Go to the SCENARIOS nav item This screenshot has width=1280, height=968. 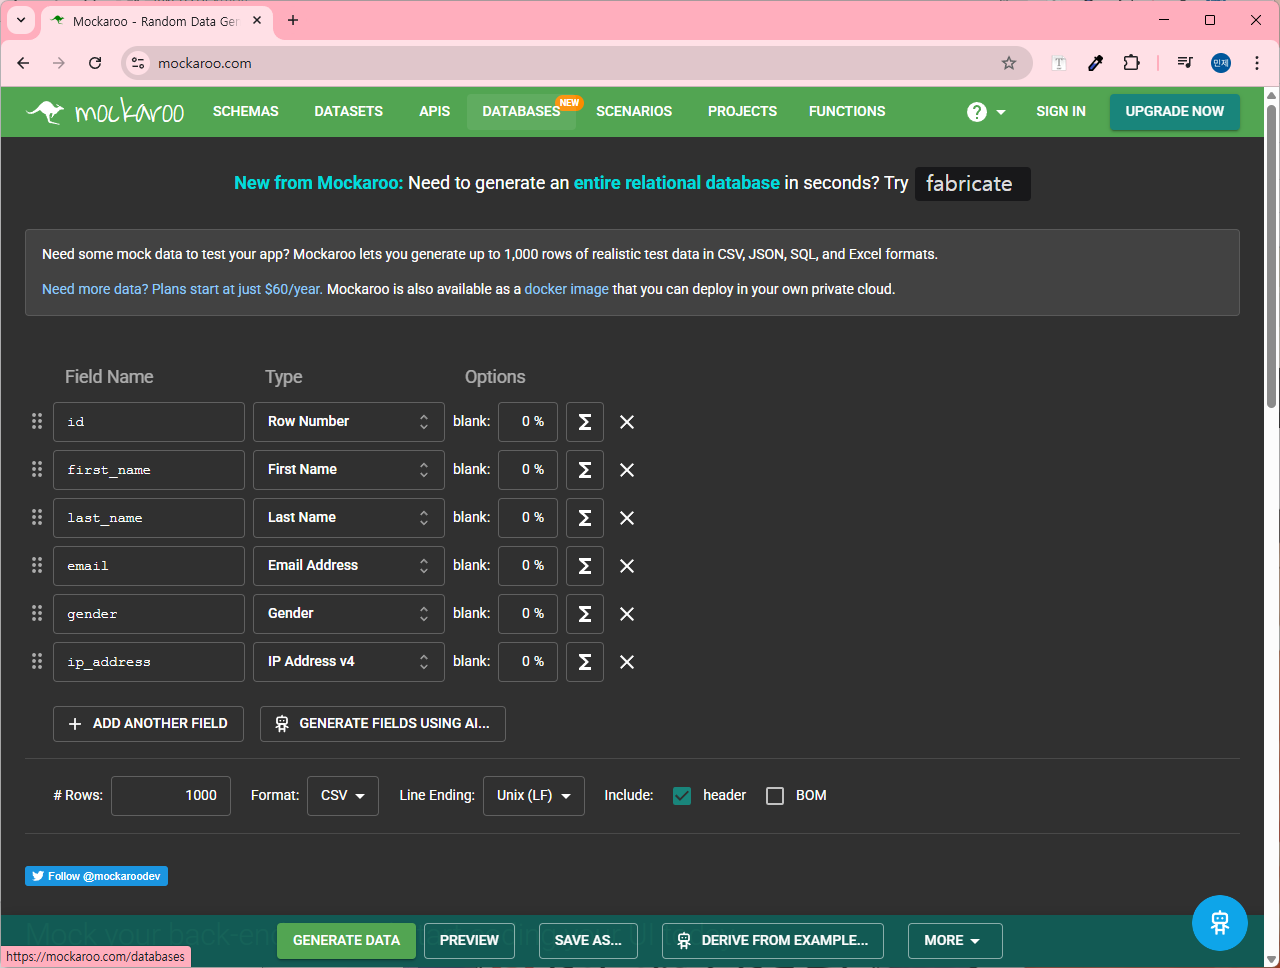(634, 111)
